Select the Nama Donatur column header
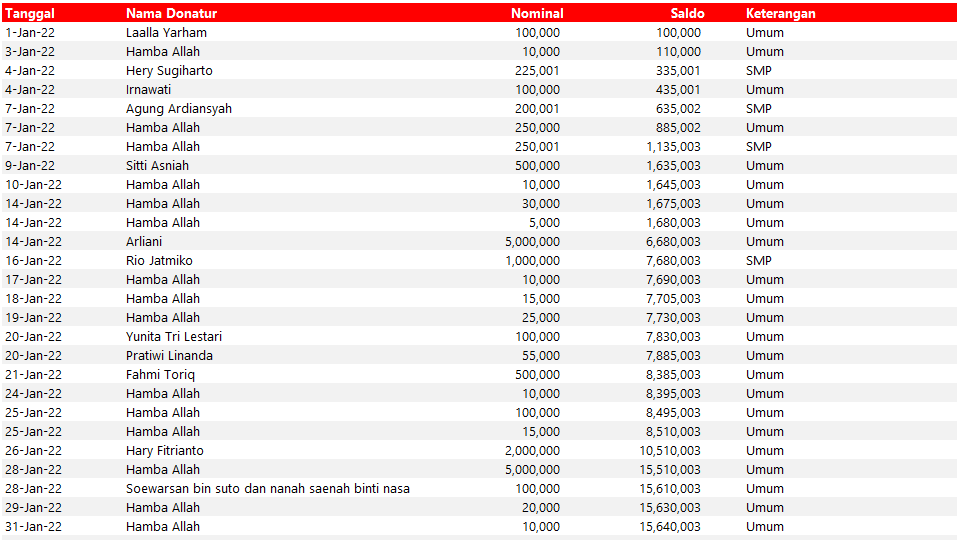960x540 pixels. click(x=171, y=13)
